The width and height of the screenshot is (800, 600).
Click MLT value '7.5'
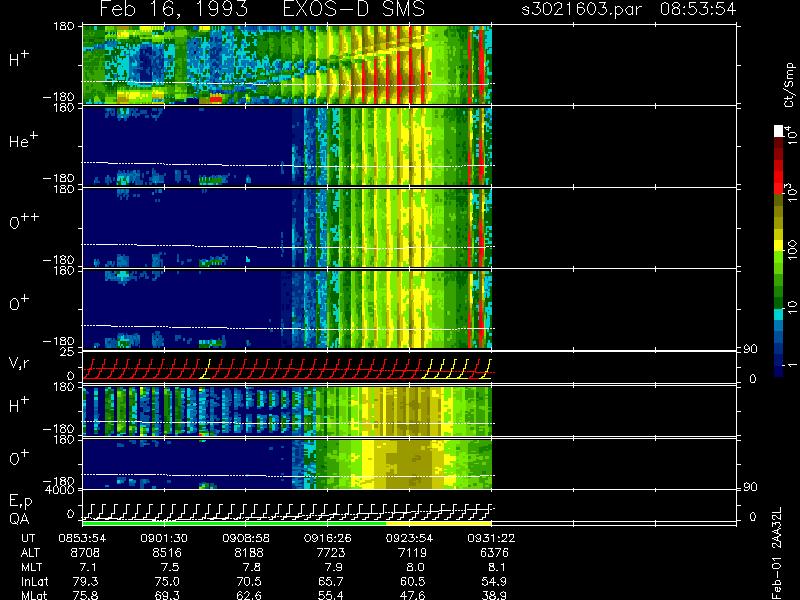click(x=170, y=567)
